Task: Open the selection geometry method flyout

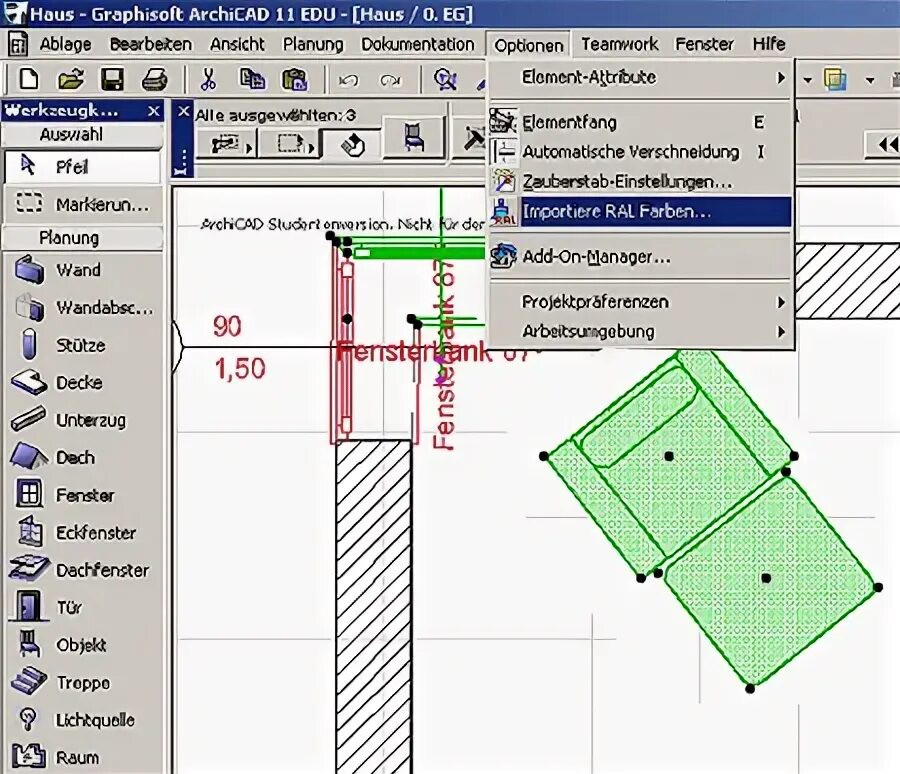Action: [227, 144]
